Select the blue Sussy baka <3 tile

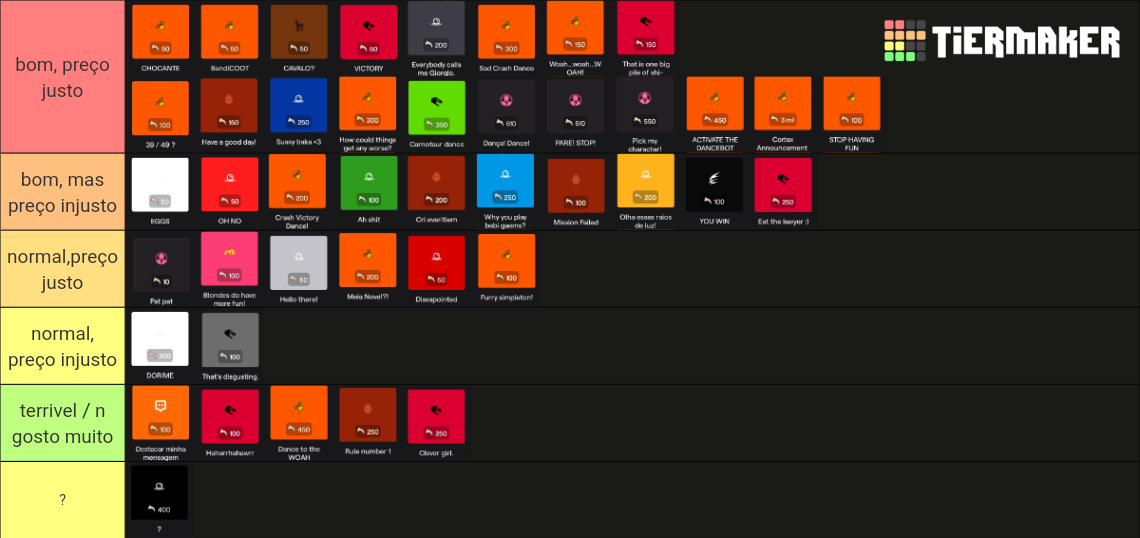point(298,113)
